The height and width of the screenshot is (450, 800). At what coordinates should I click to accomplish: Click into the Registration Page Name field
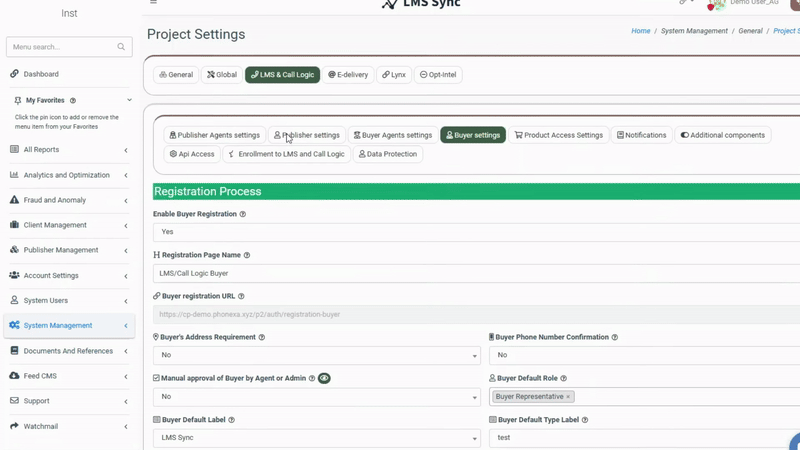click(476, 273)
